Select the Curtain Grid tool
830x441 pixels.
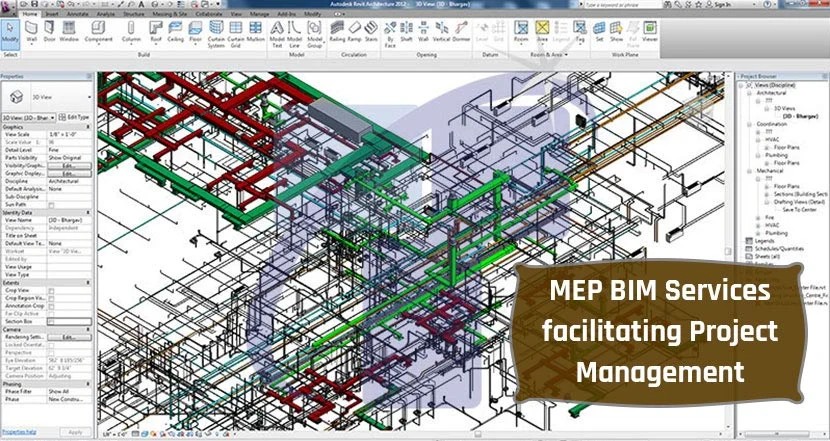(x=236, y=34)
